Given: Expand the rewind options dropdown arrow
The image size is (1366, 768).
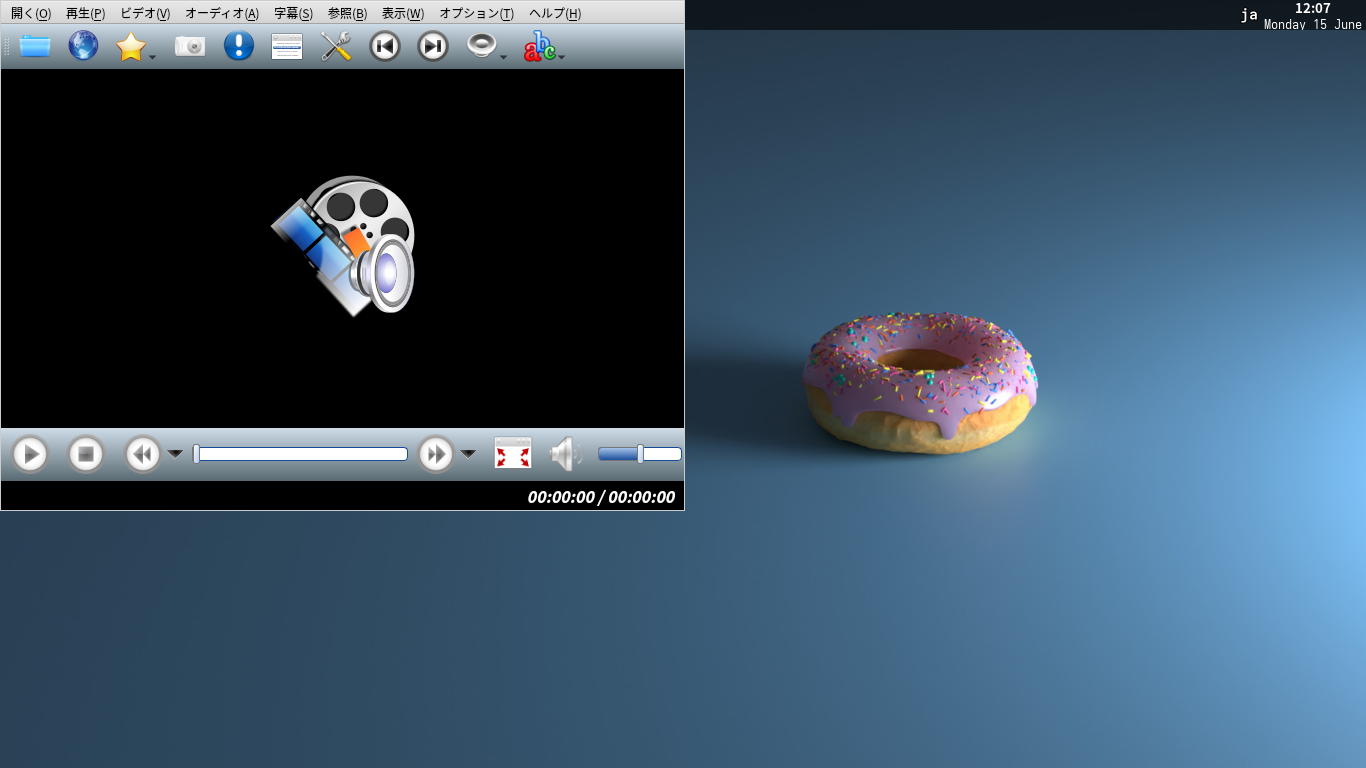Looking at the screenshot, I should point(175,454).
